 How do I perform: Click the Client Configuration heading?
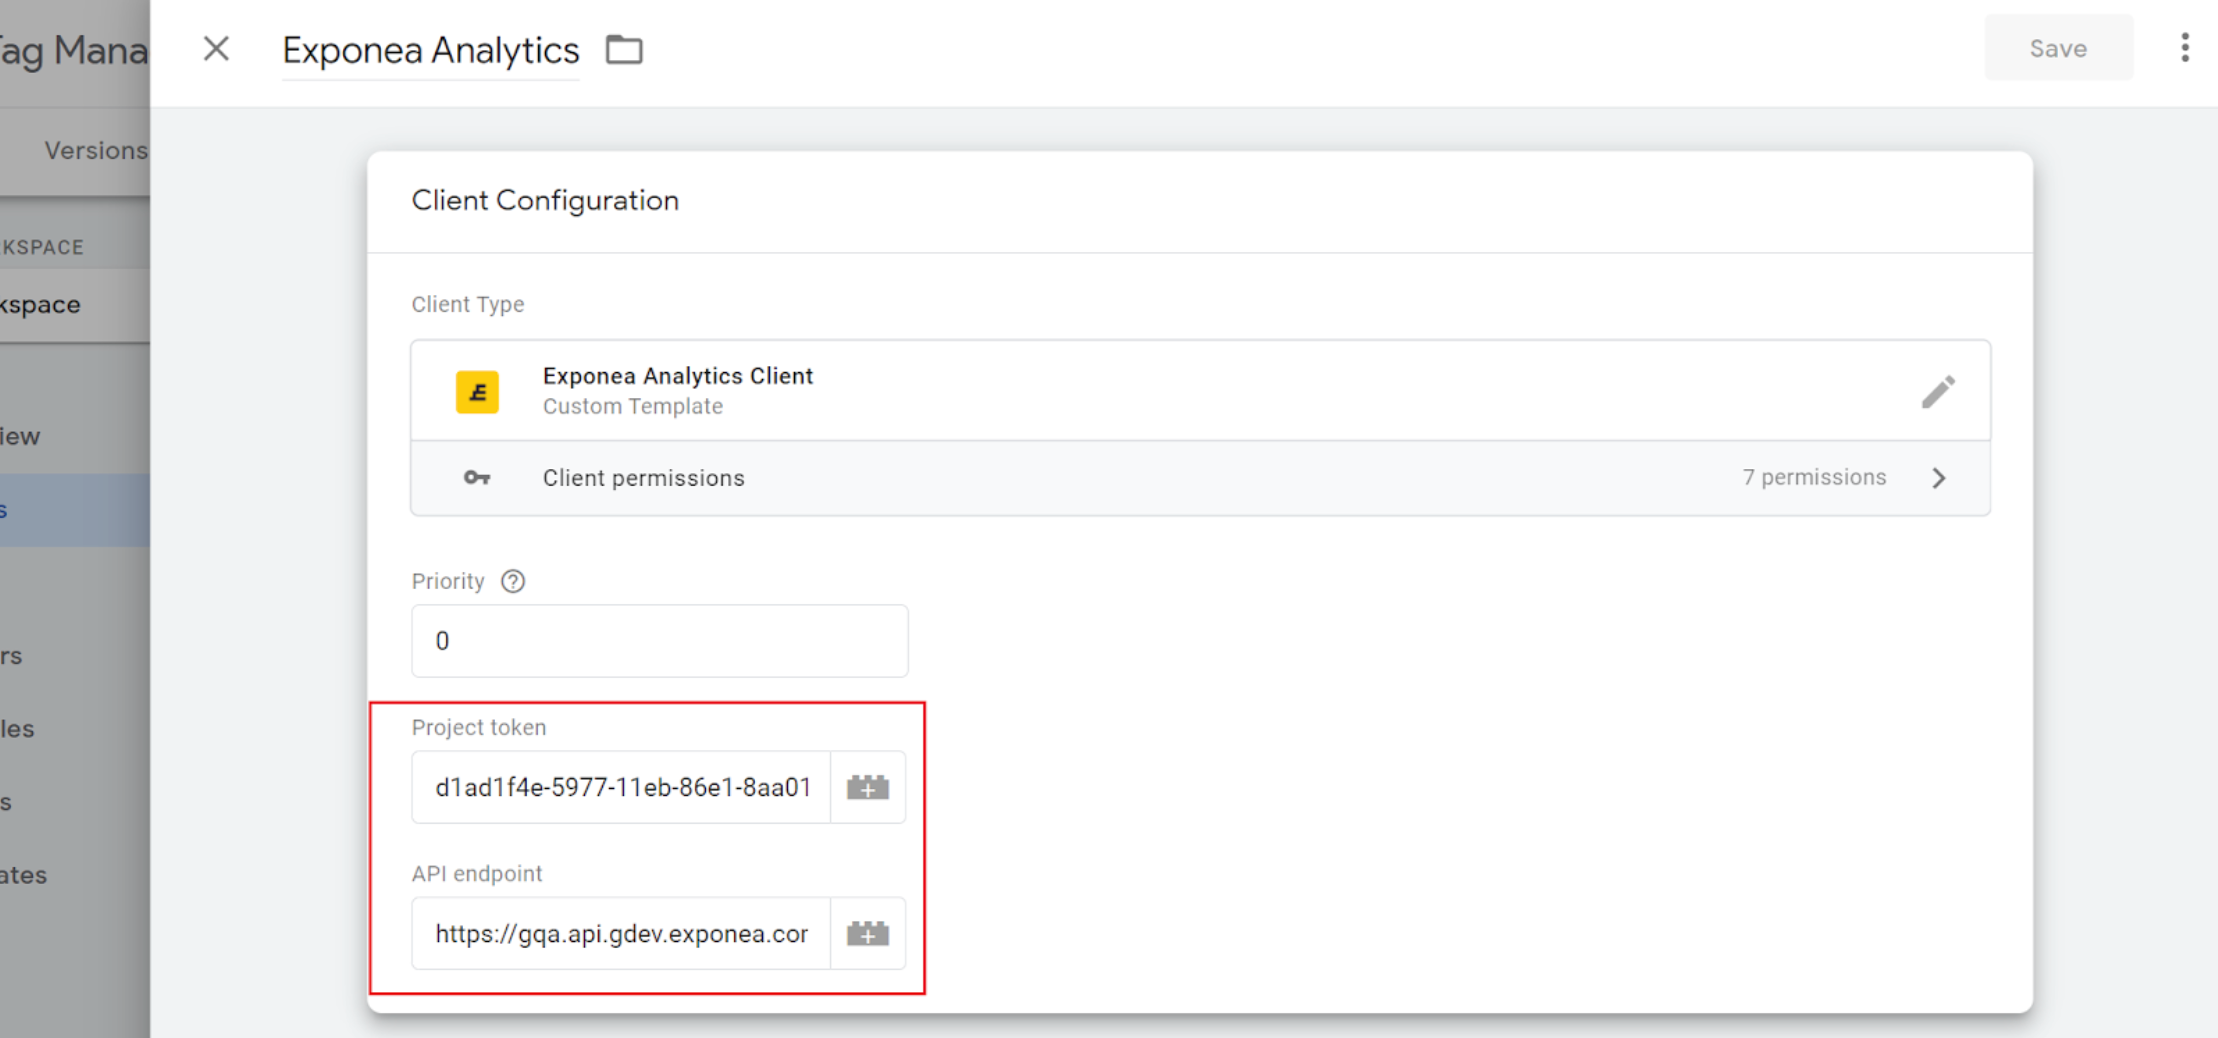[545, 200]
